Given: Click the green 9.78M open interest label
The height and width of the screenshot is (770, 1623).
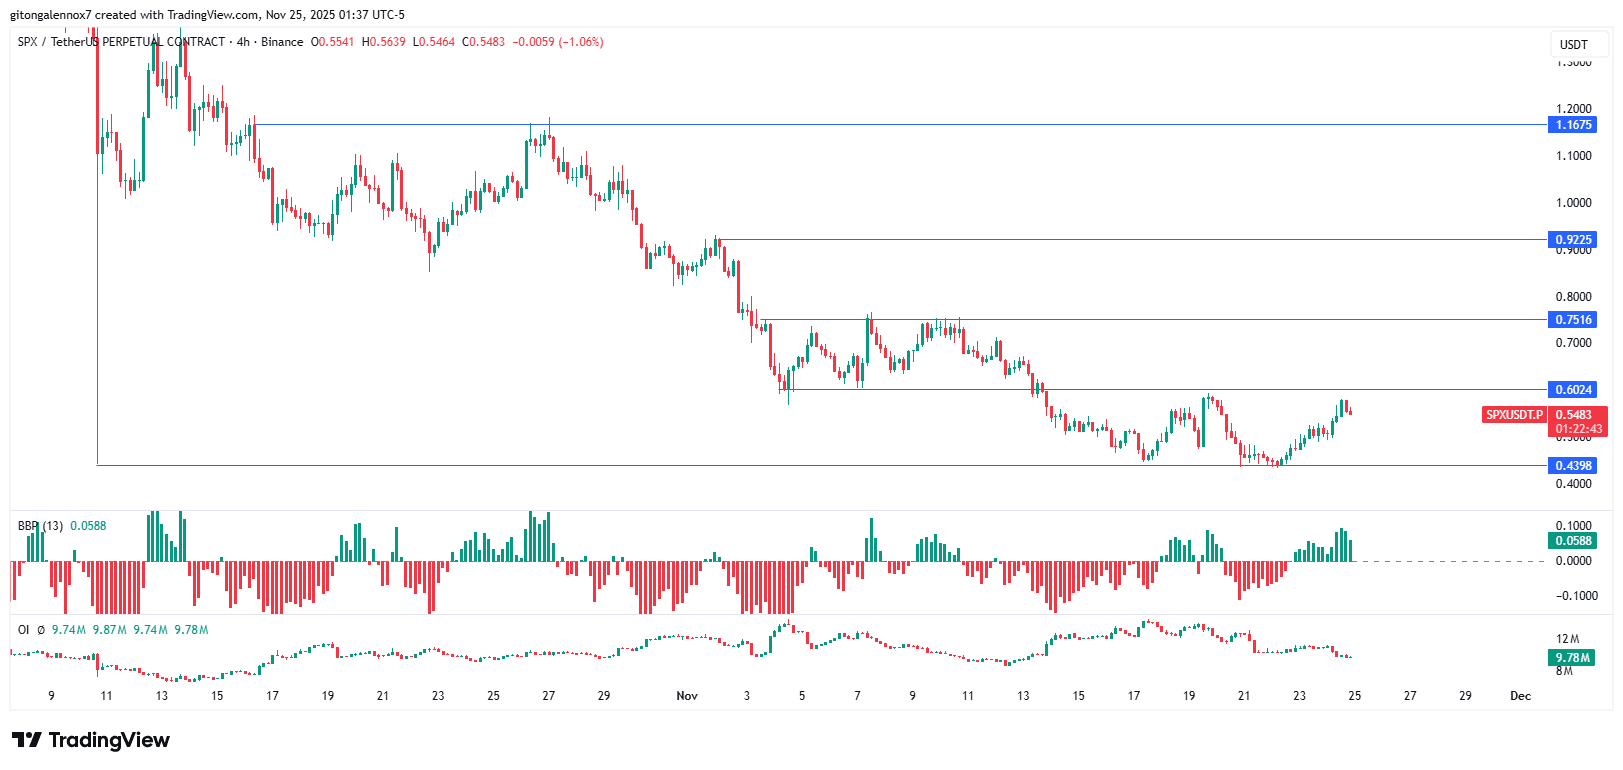Looking at the screenshot, I should [x=1573, y=658].
